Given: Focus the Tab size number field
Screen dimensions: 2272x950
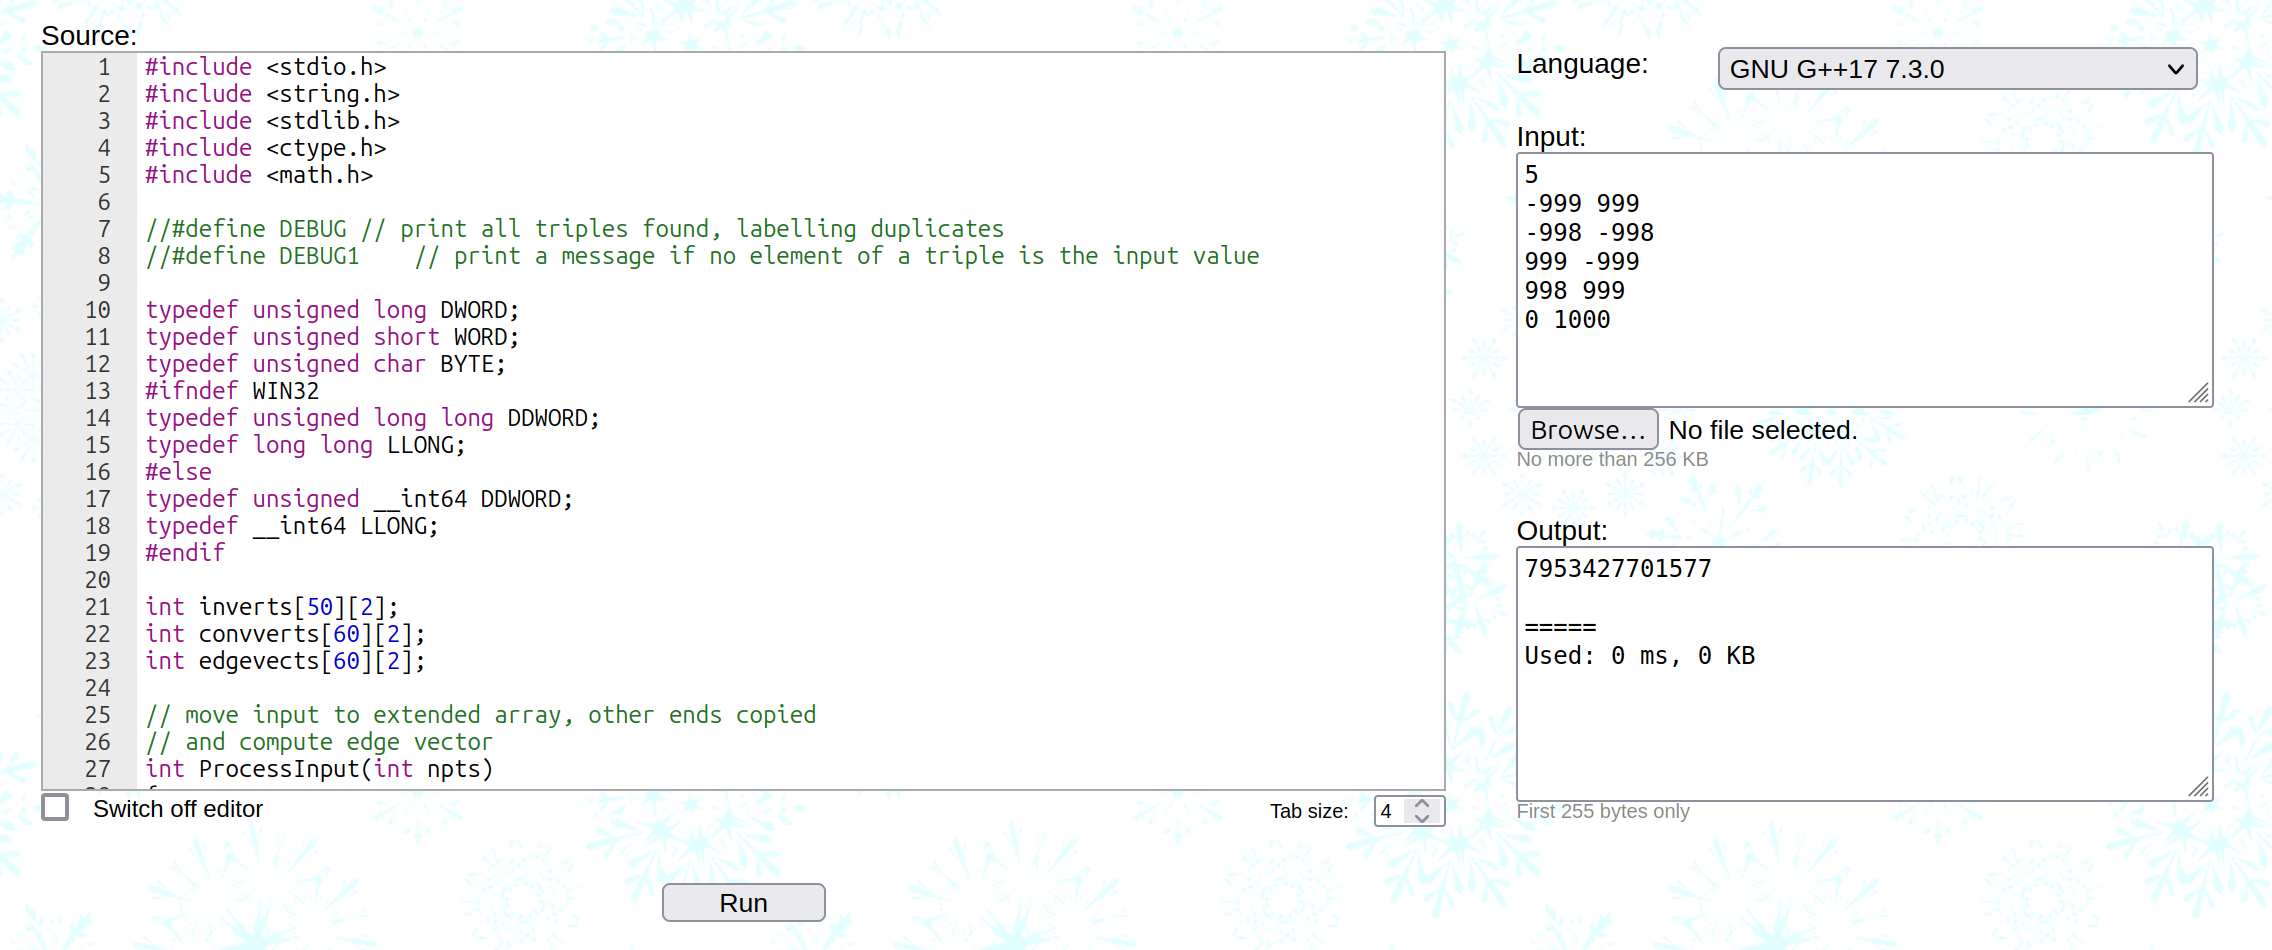Looking at the screenshot, I should (1390, 811).
